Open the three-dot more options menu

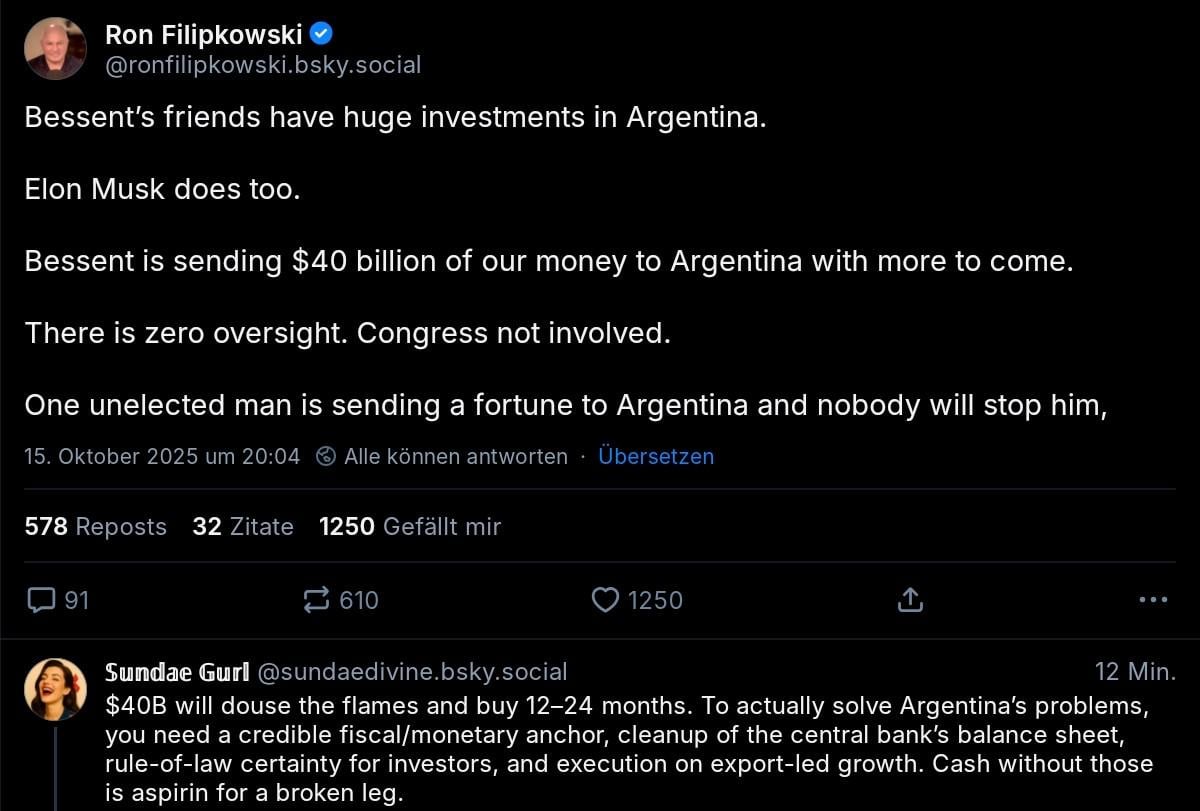coord(1153,600)
